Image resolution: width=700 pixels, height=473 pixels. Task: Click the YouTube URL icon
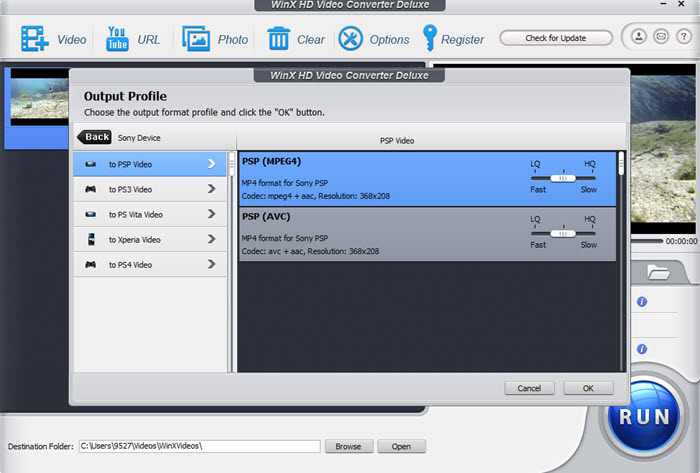coord(117,39)
